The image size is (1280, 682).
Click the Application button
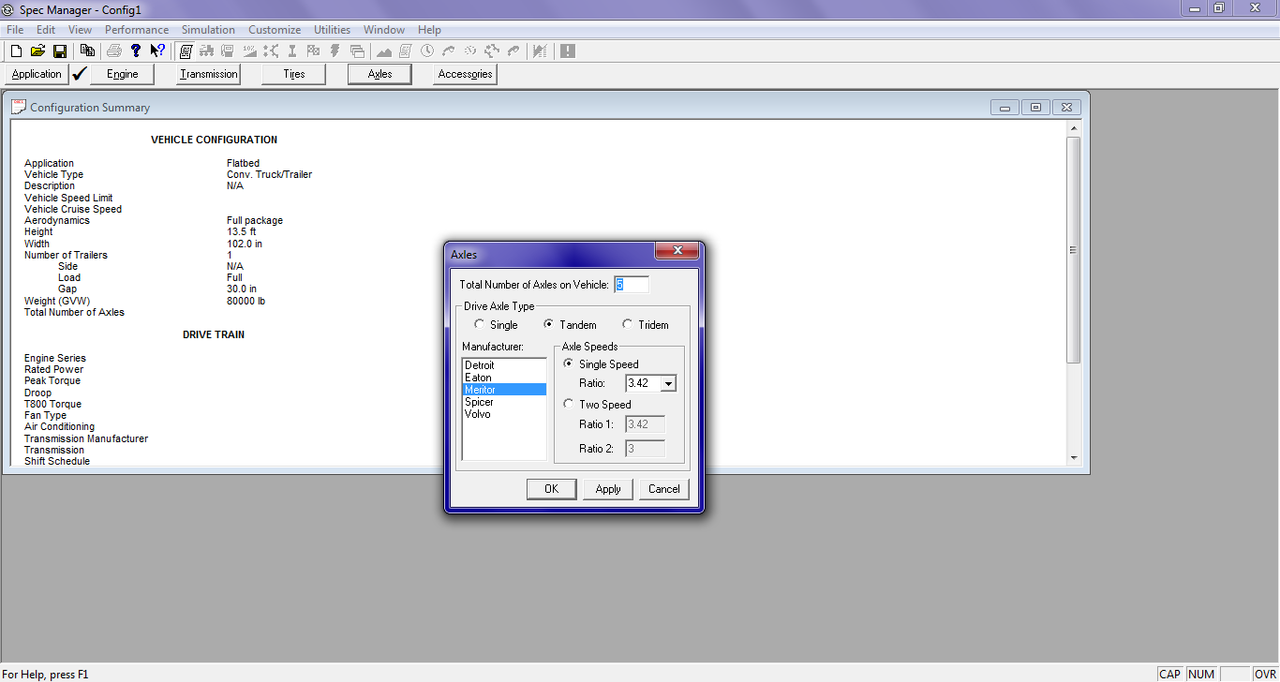point(37,74)
